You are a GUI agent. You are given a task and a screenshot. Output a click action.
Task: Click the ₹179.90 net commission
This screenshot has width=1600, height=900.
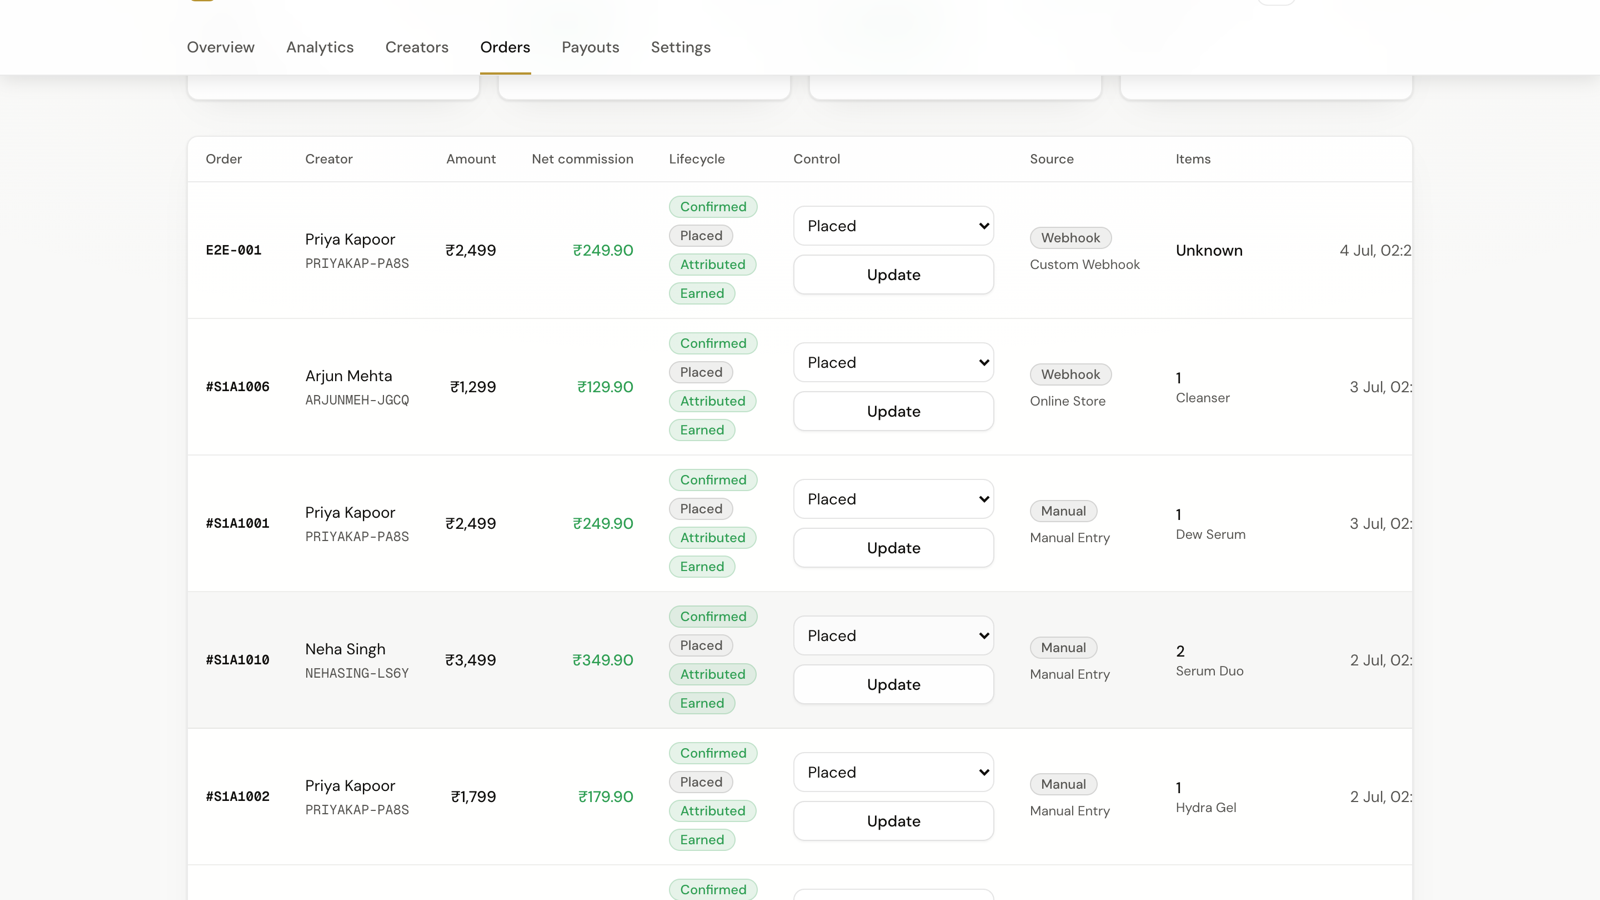point(606,797)
